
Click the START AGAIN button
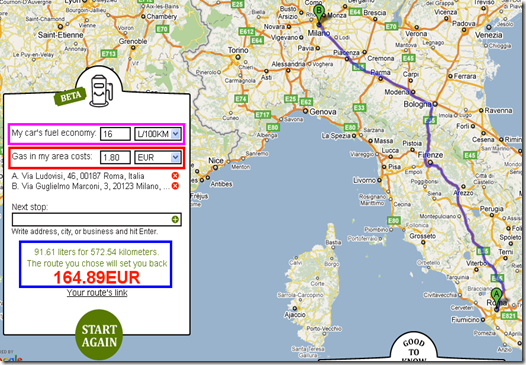click(x=99, y=335)
